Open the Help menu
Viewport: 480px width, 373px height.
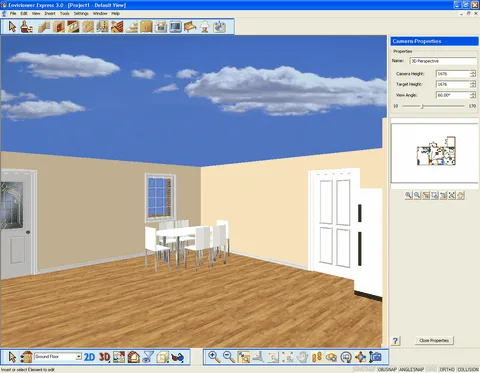coord(115,13)
